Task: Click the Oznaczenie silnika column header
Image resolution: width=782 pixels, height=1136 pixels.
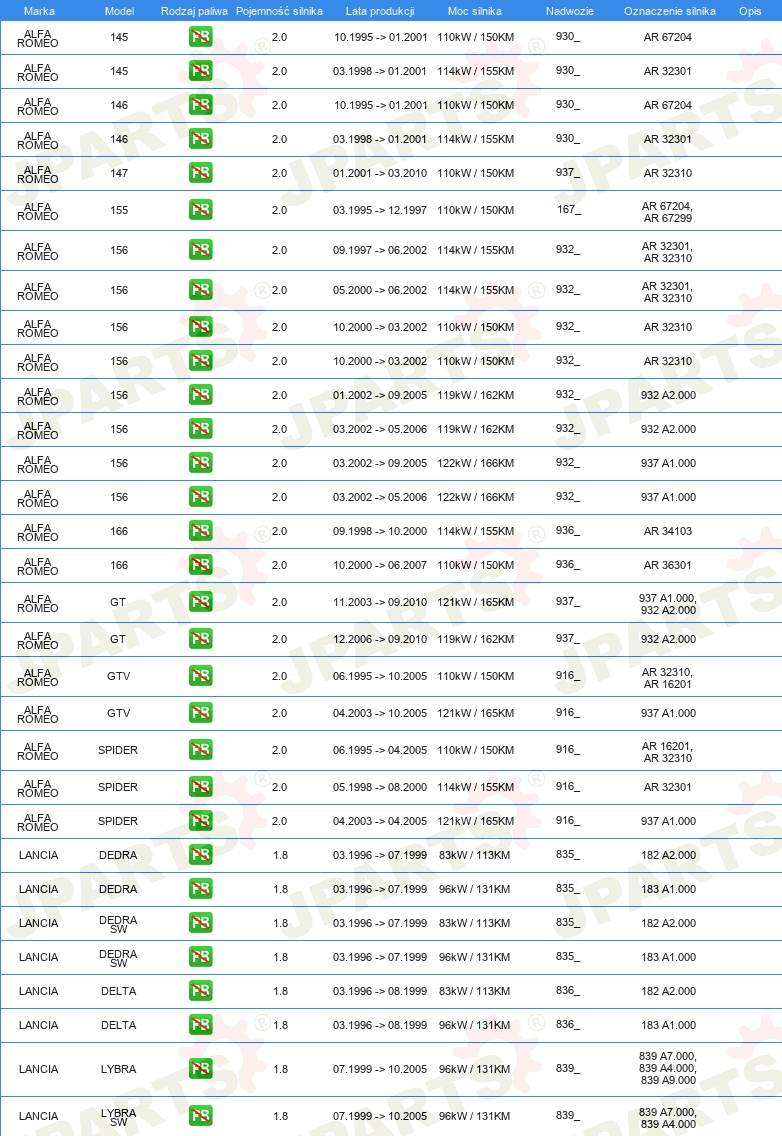Action: (x=670, y=11)
